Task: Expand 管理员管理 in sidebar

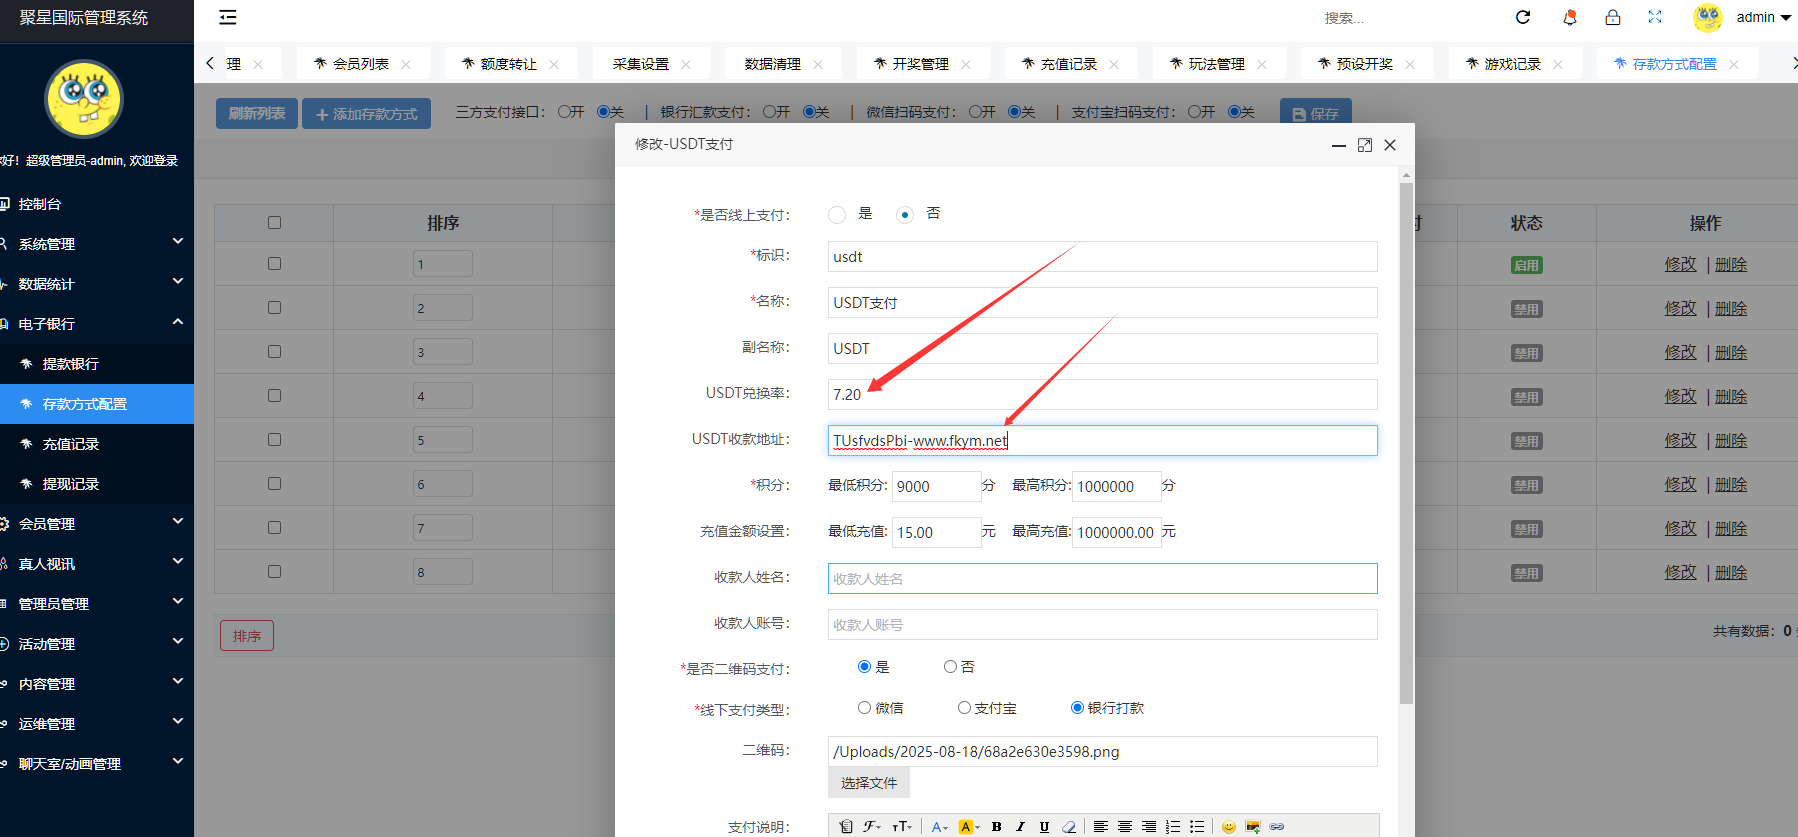Action: pos(97,603)
